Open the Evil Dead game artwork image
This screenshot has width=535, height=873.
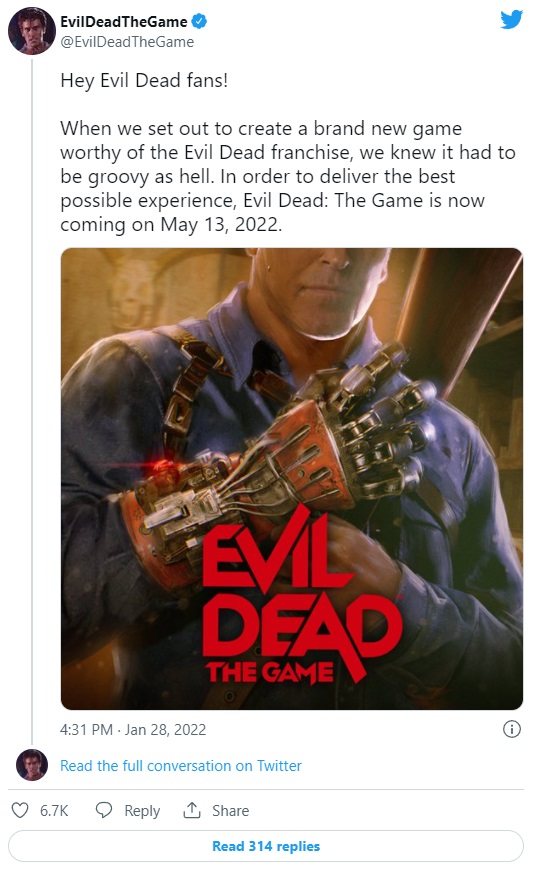pos(292,479)
